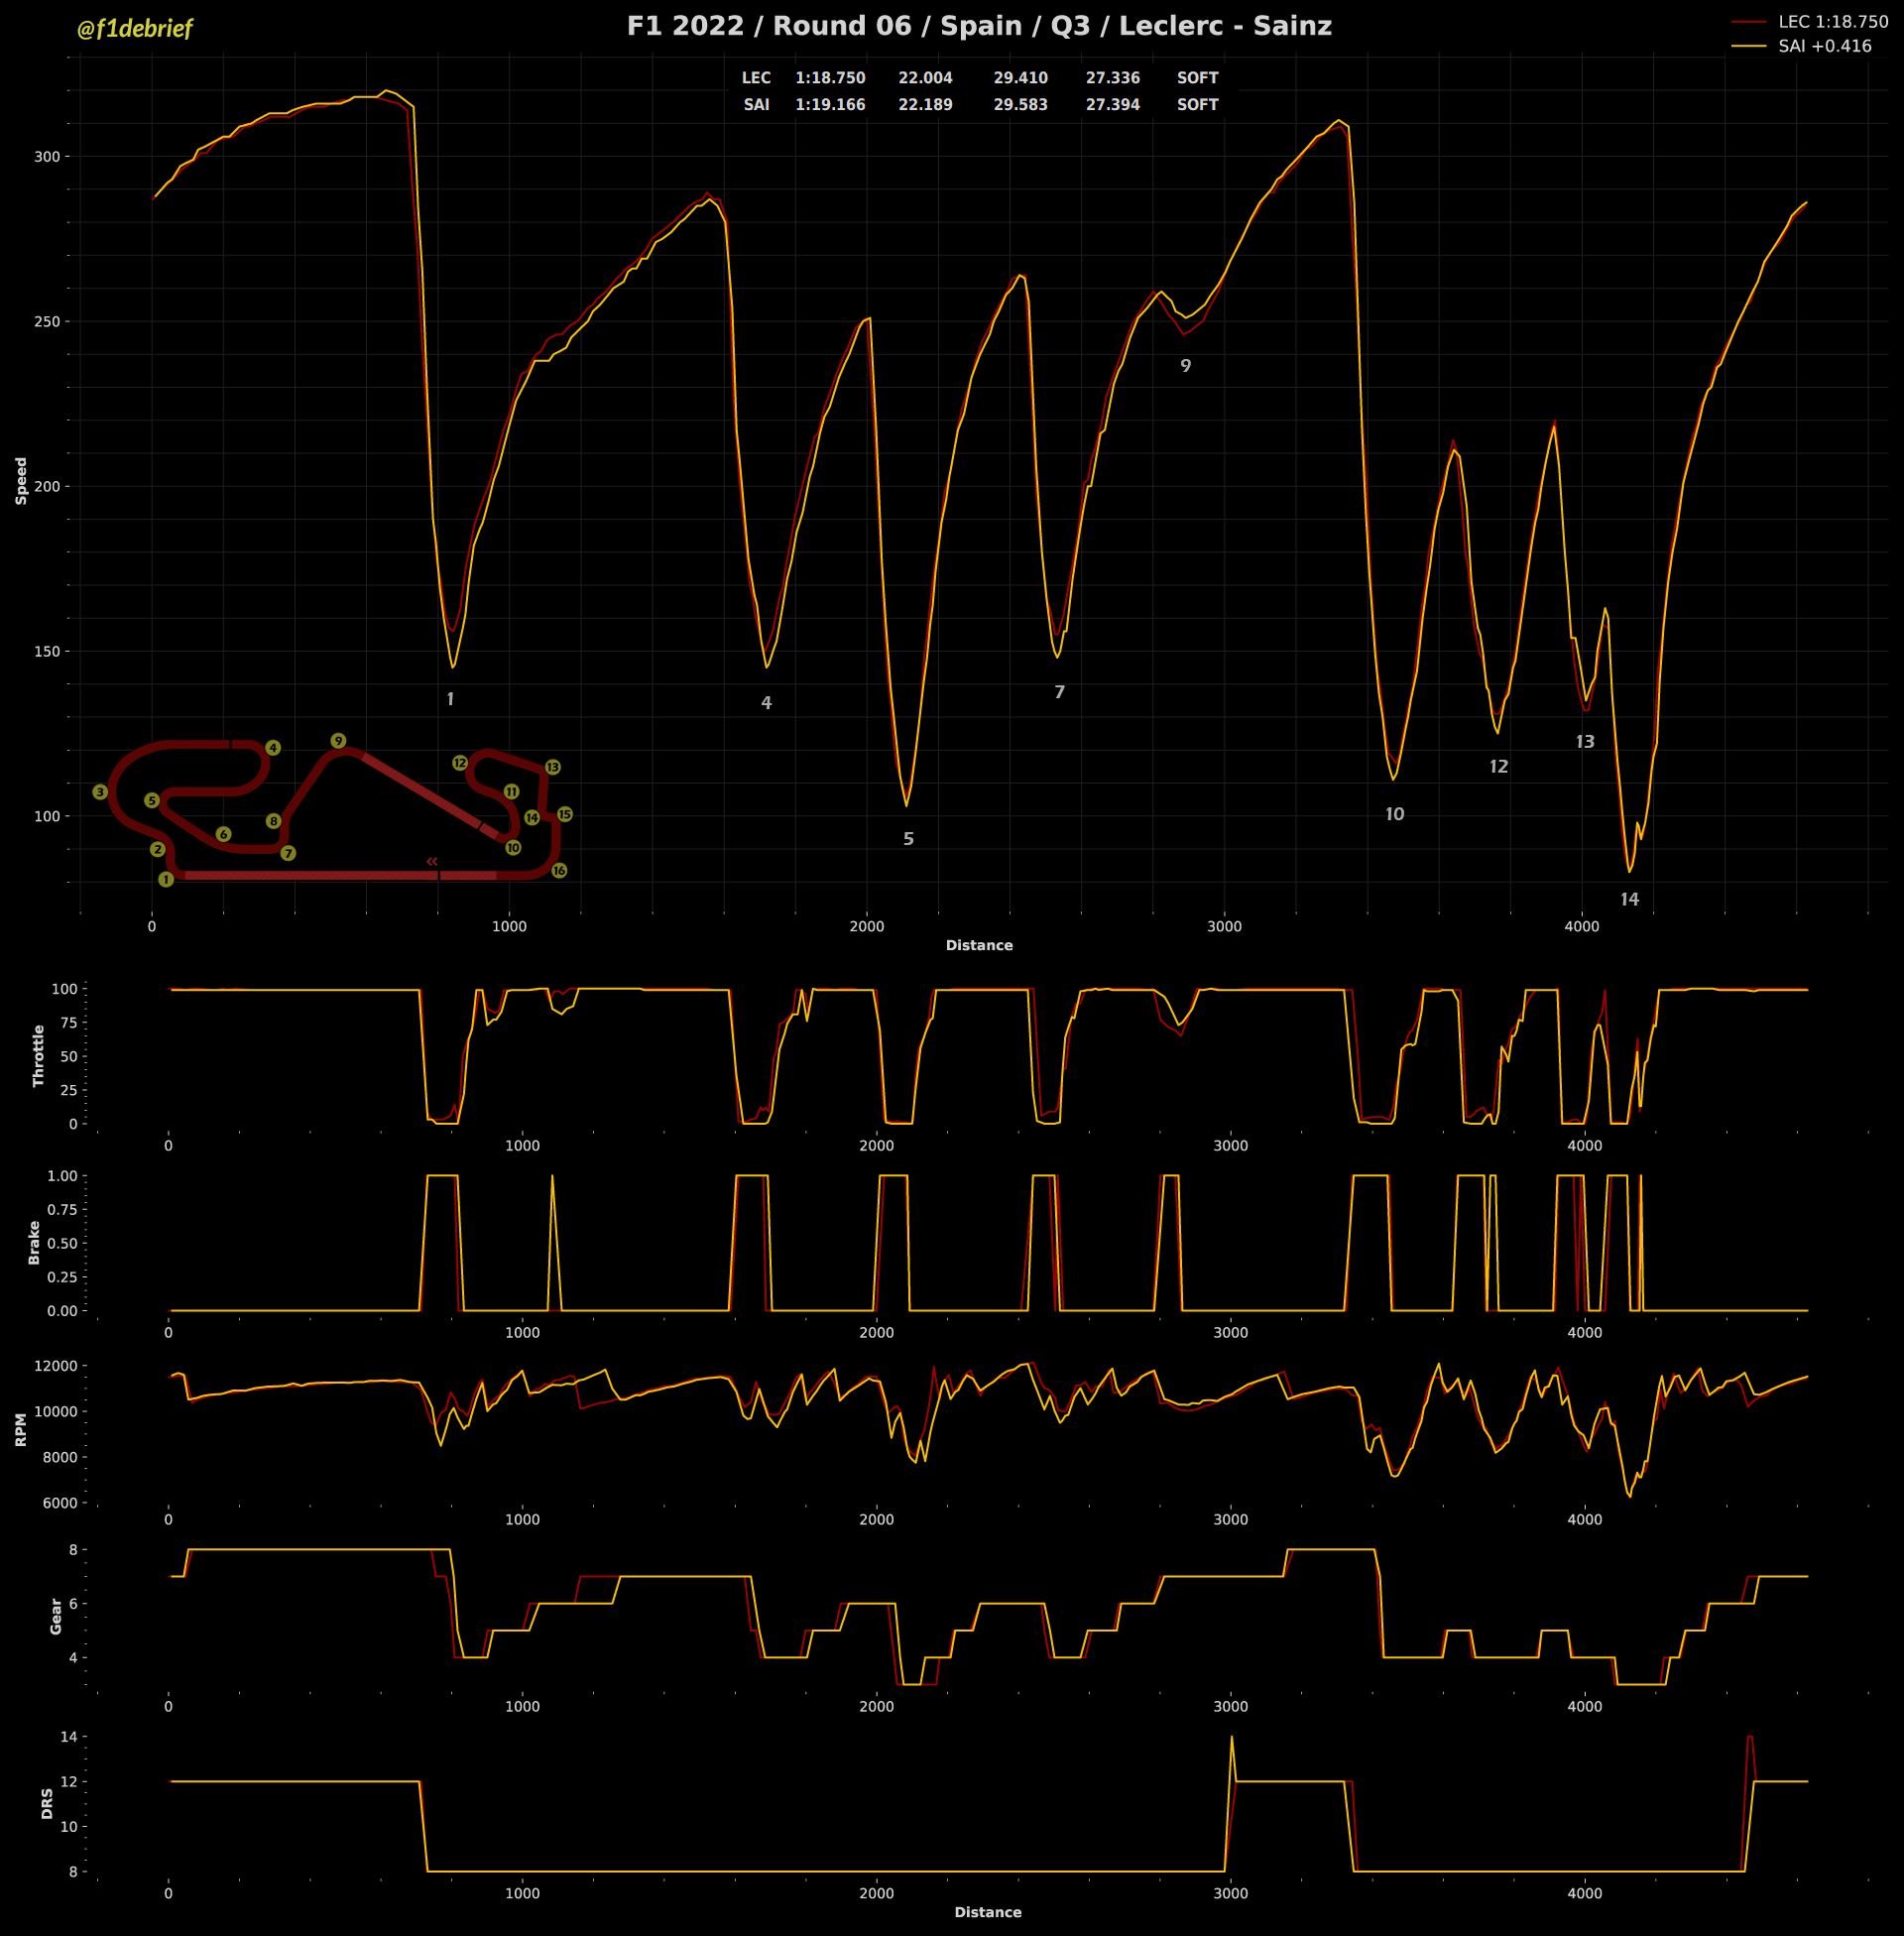Click the turn 16 marker on track map
Image resolution: width=1904 pixels, height=1936 pixels.
click(x=559, y=871)
